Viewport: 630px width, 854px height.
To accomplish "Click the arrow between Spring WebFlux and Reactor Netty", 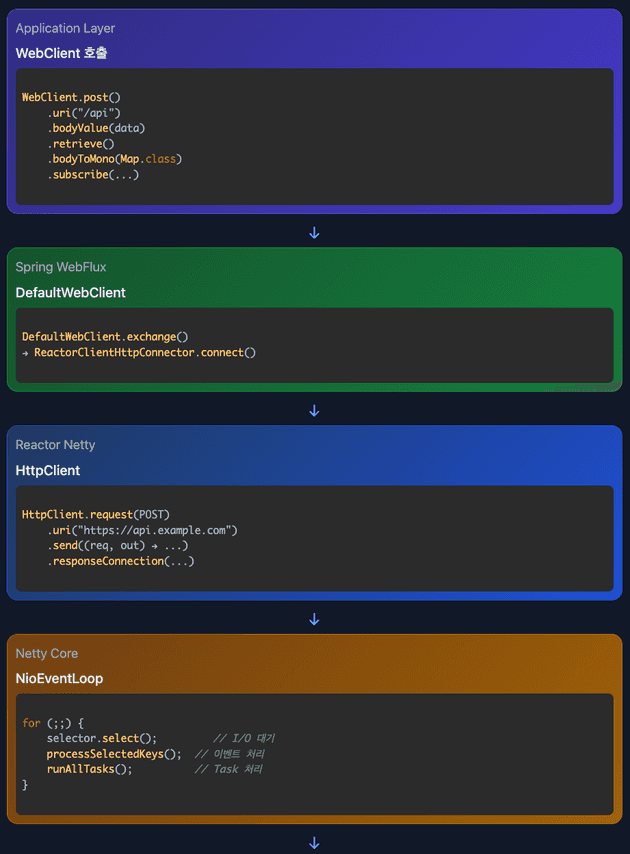I will [314, 410].
